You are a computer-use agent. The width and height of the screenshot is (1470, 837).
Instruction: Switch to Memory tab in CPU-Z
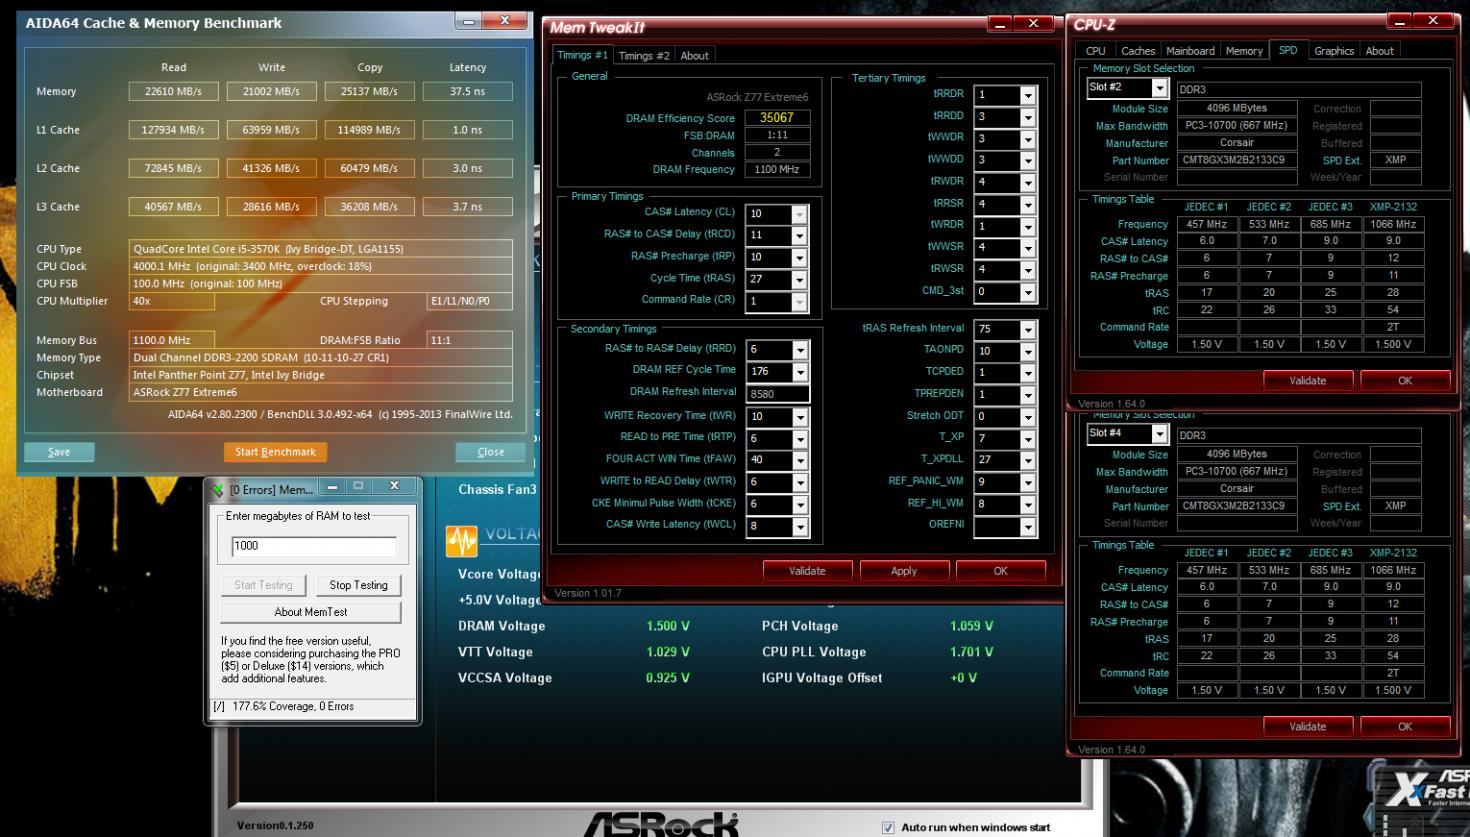tap(1244, 51)
